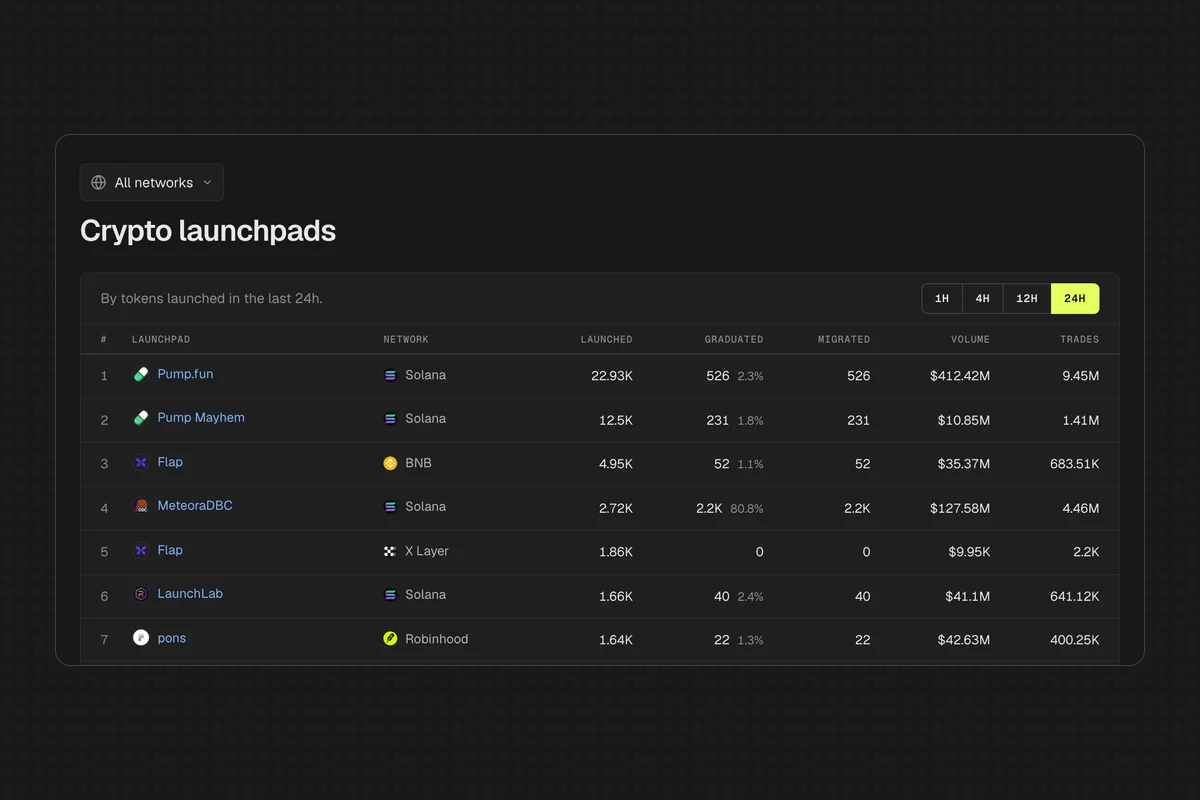Viewport: 1200px width, 800px height.
Task: Sort by the Graduated column header
Action: coord(734,340)
